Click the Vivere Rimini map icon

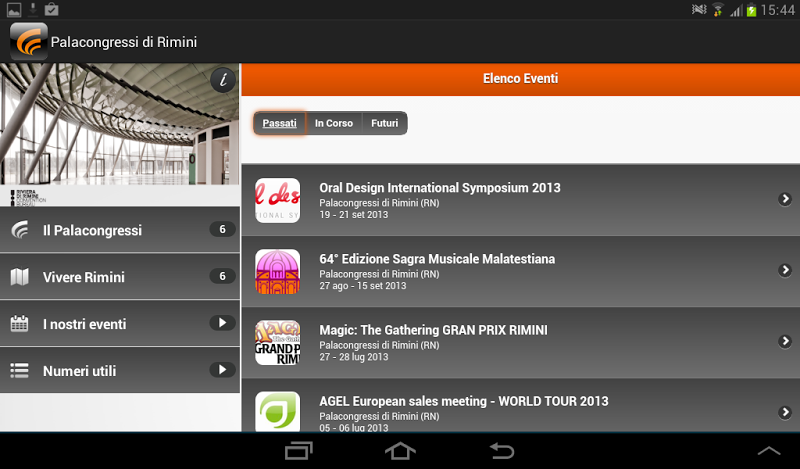[x=19, y=277]
